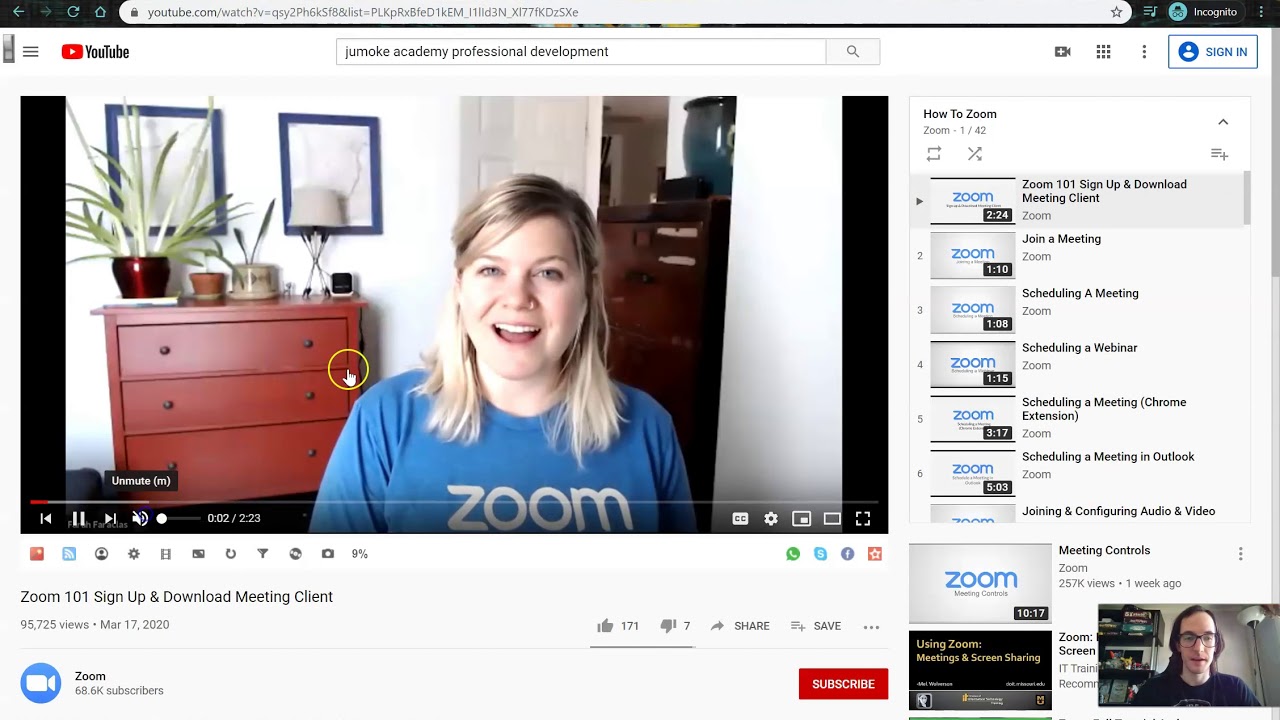Click the cinema screen extension icon
This screenshot has width=1280, height=720.
click(x=198, y=553)
